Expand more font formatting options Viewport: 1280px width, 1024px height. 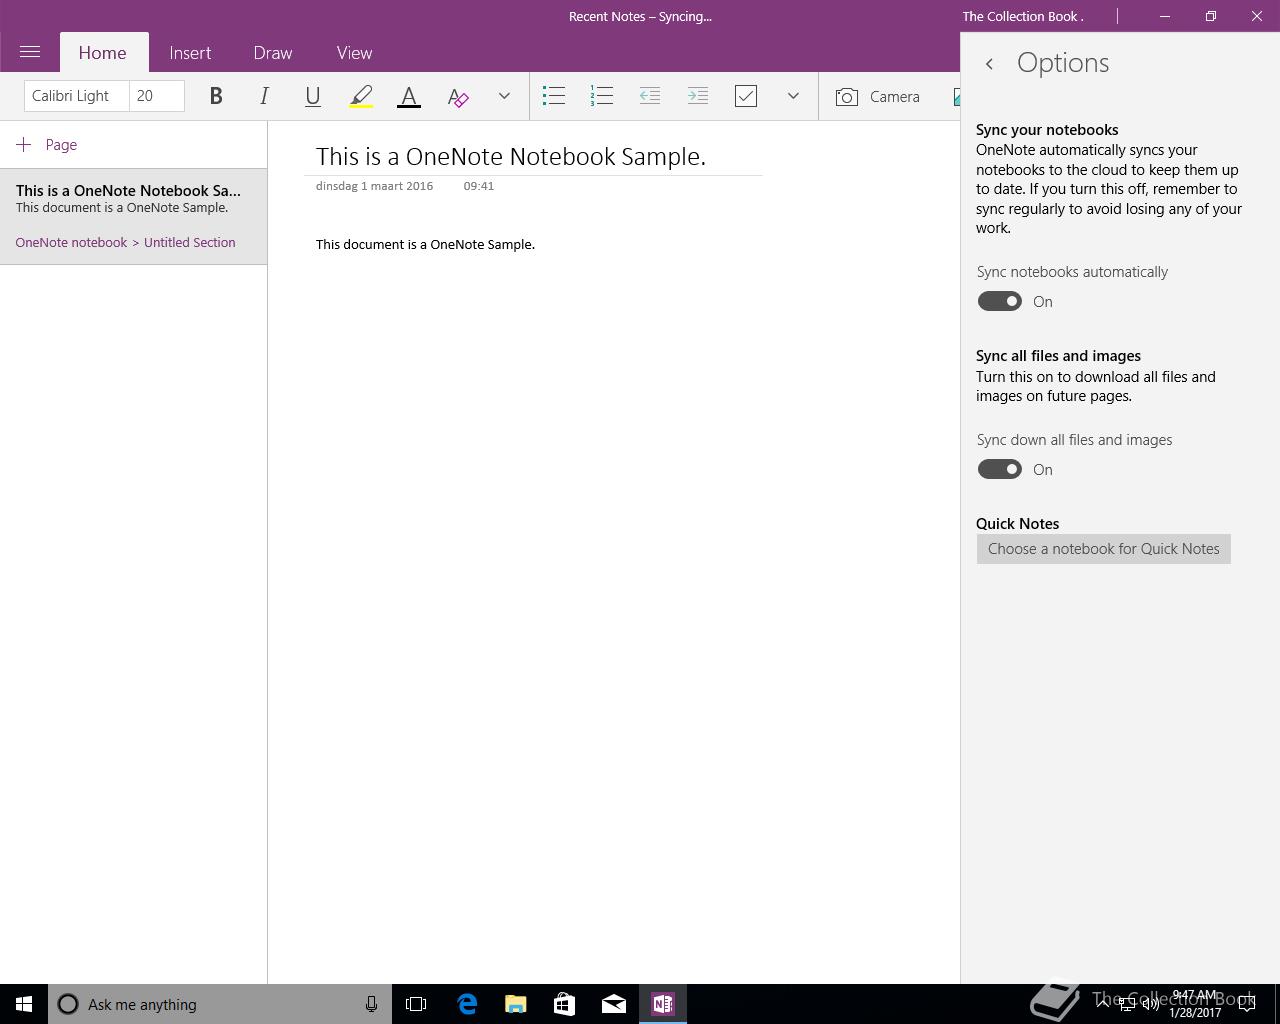(504, 96)
